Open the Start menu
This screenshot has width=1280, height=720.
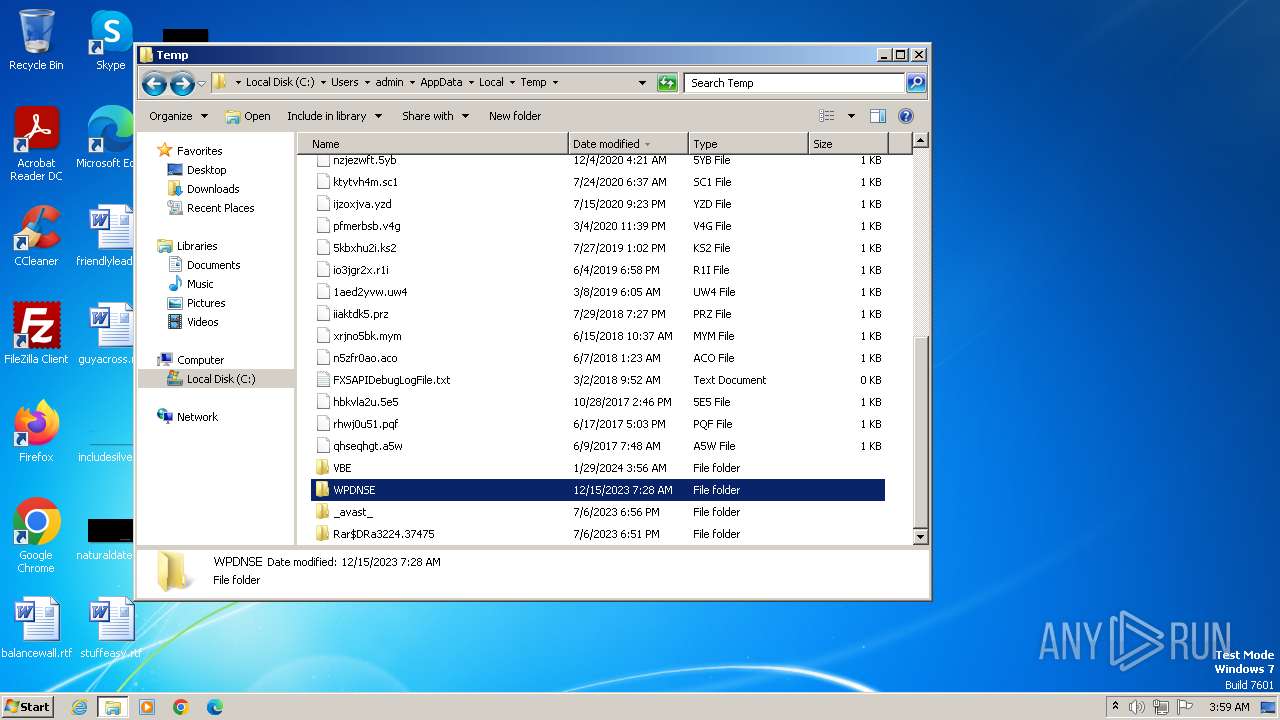tap(27, 706)
